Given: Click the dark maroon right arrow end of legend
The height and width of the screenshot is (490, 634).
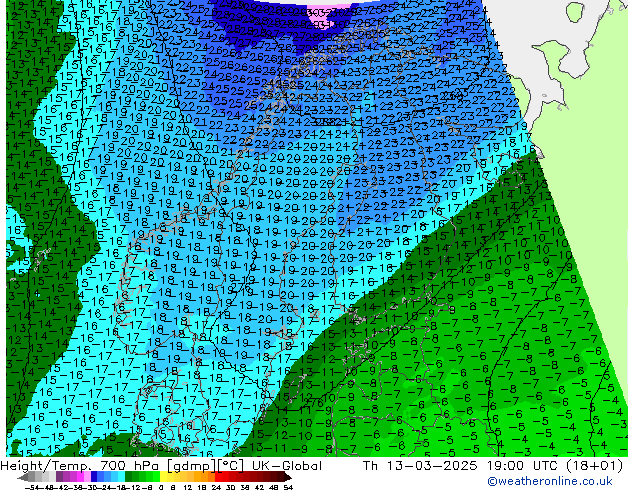Looking at the screenshot, I should pos(287,477).
